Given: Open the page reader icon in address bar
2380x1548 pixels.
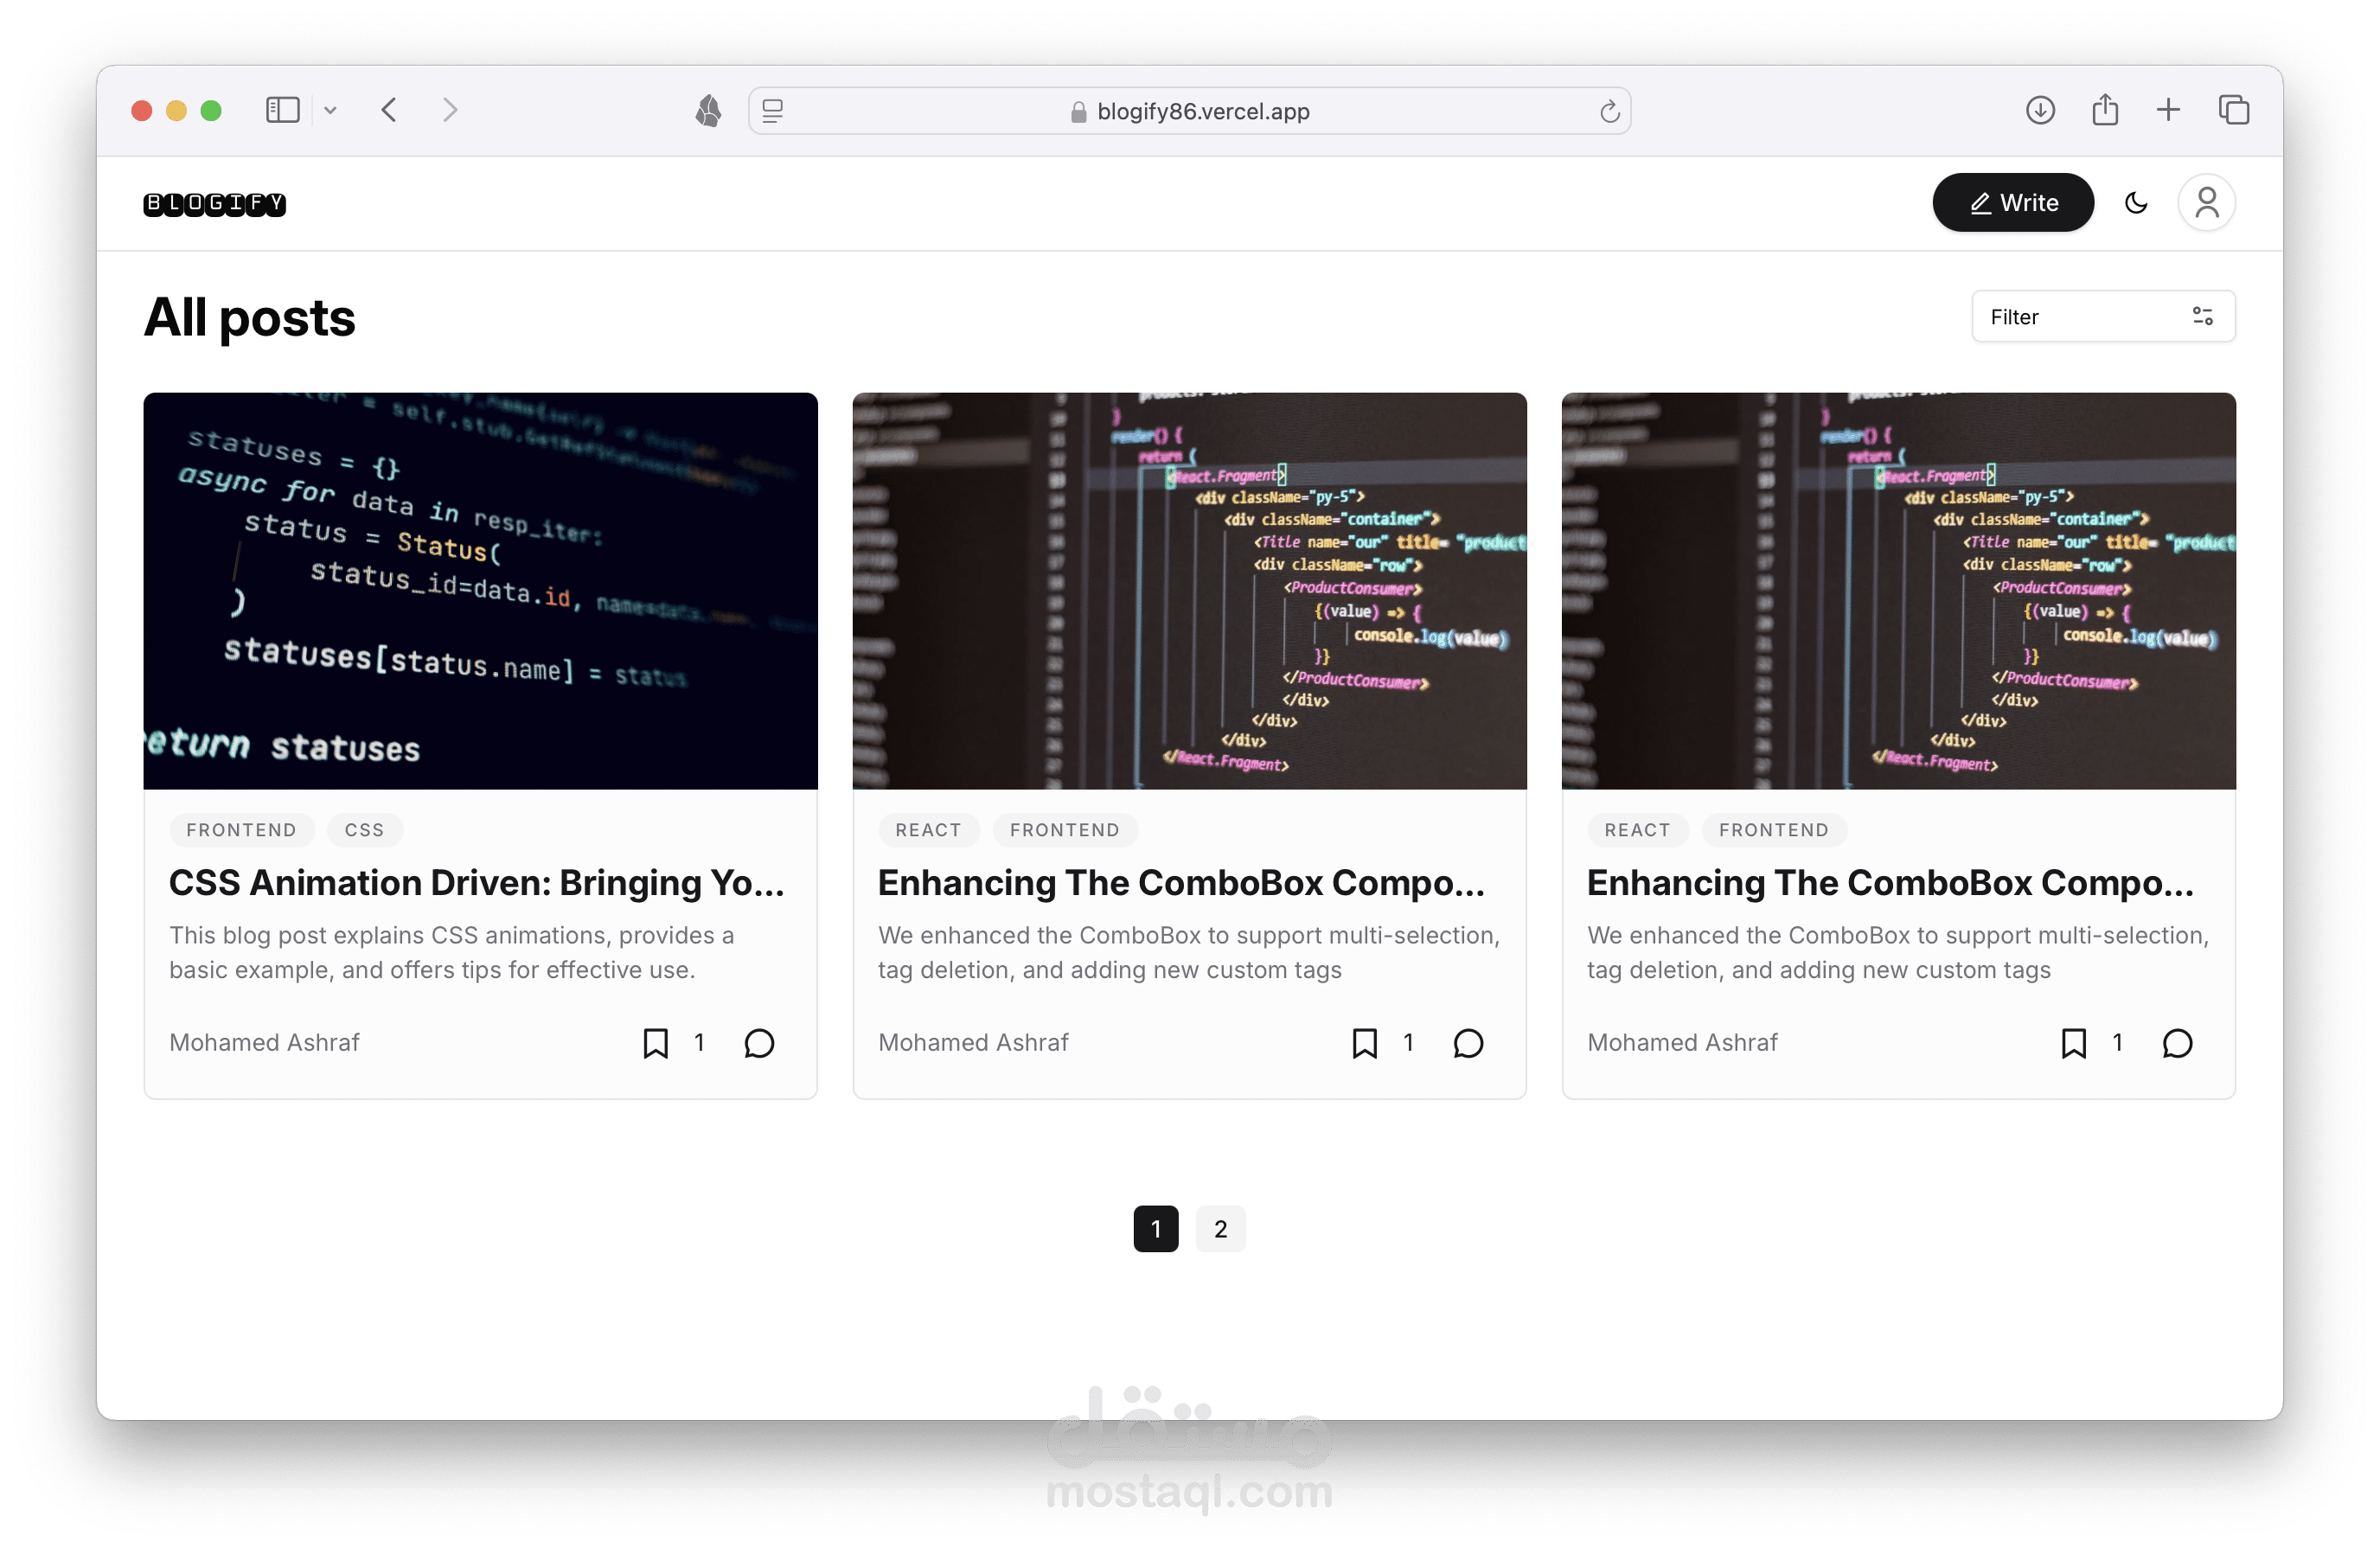Looking at the screenshot, I should point(773,111).
